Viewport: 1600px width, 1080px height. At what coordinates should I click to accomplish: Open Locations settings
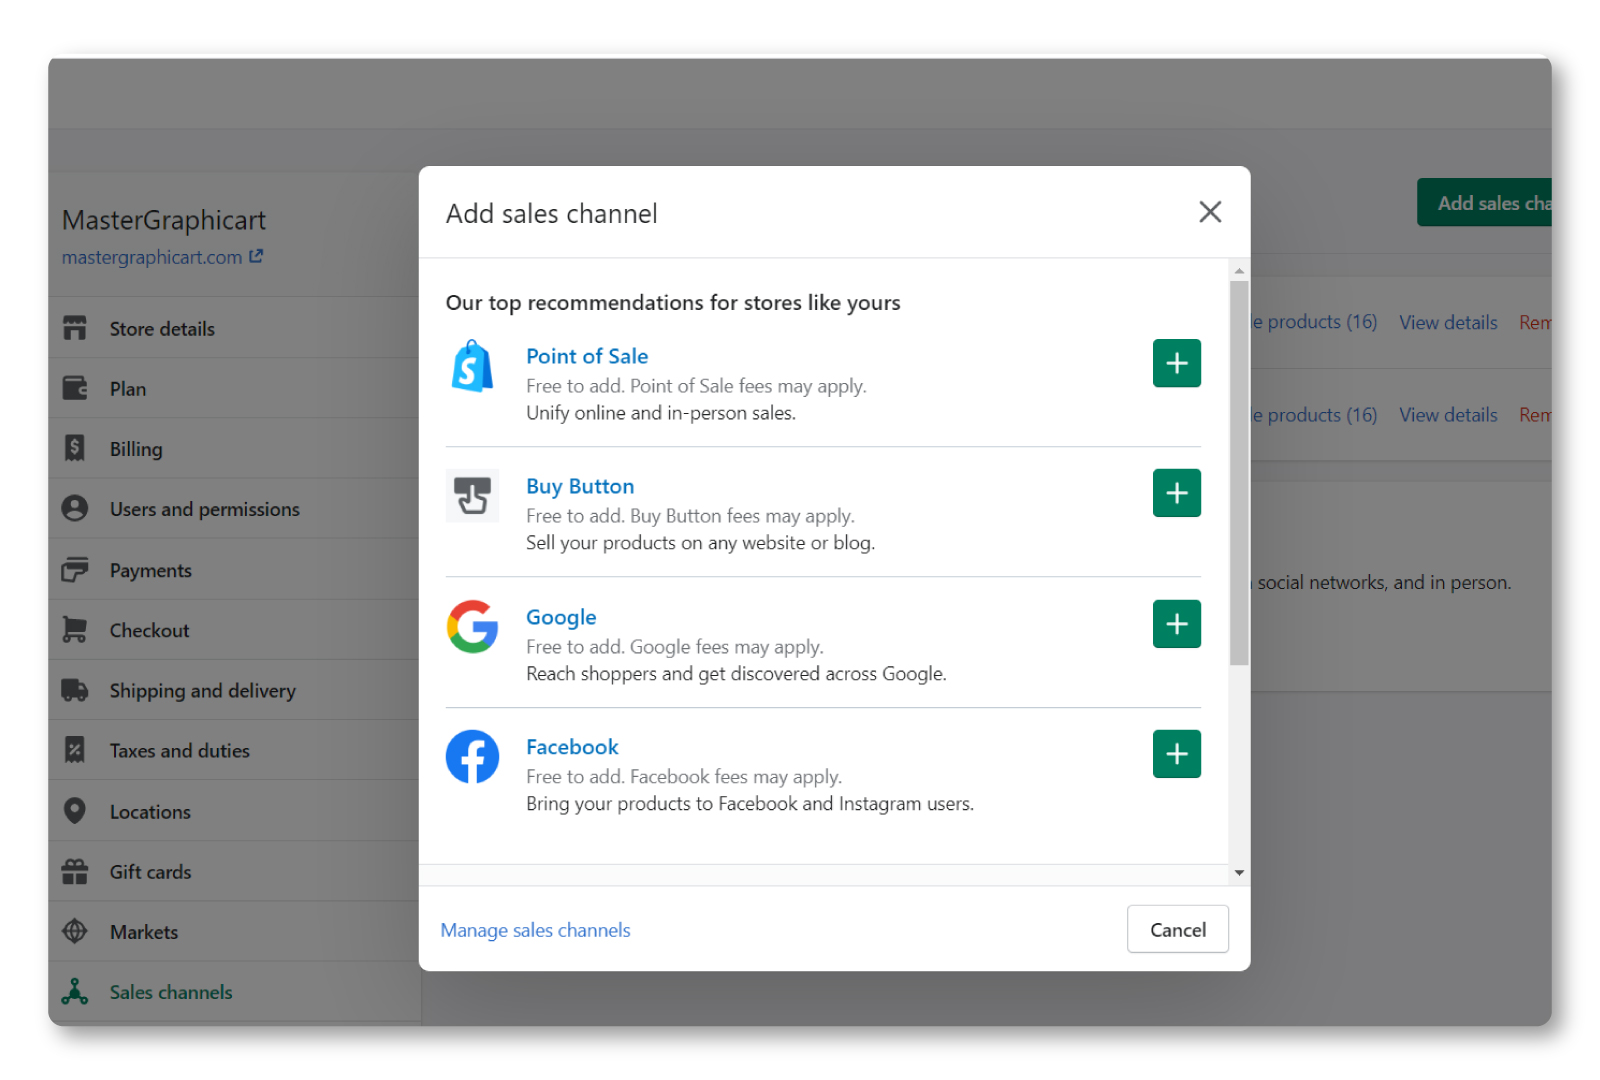tap(234, 811)
